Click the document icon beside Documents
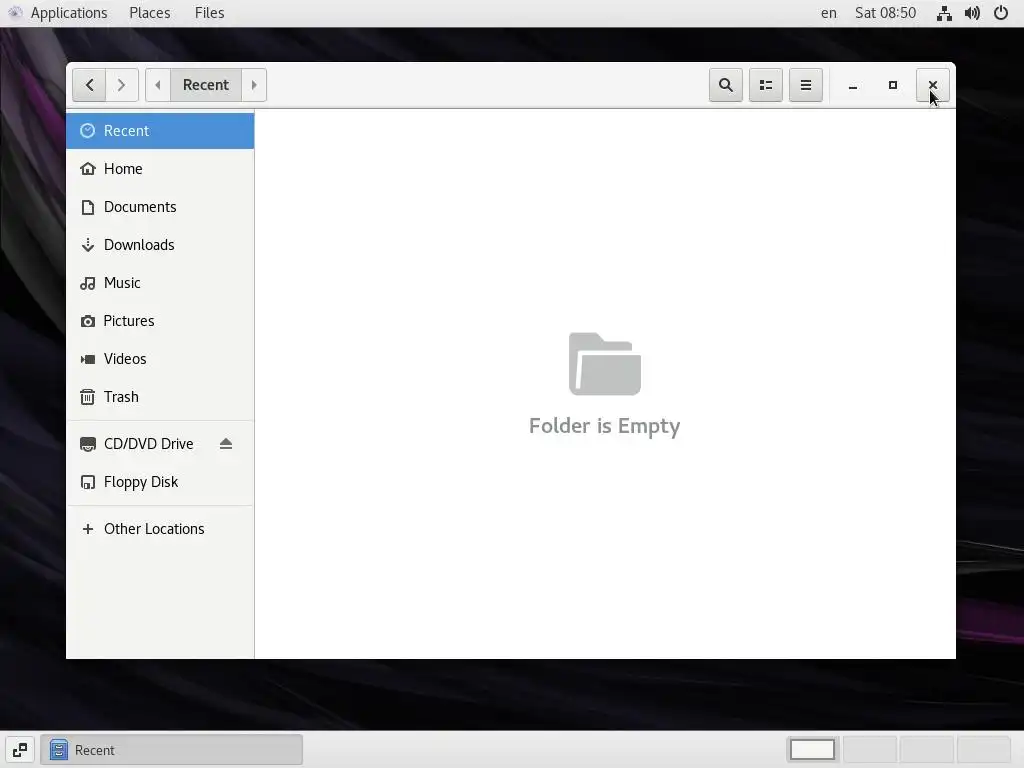This screenshot has width=1024, height=768. coord(88,207)
